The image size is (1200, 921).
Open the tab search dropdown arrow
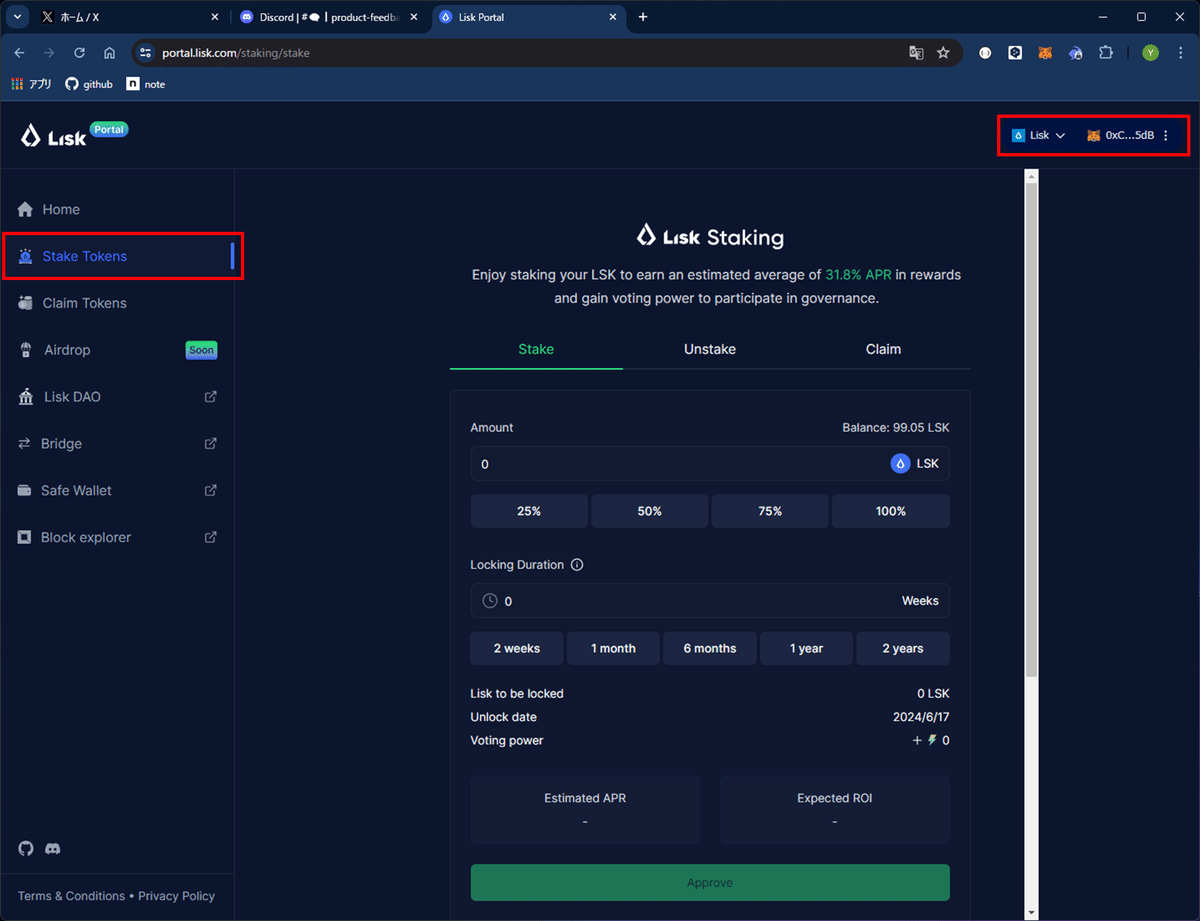click(17, 17)
